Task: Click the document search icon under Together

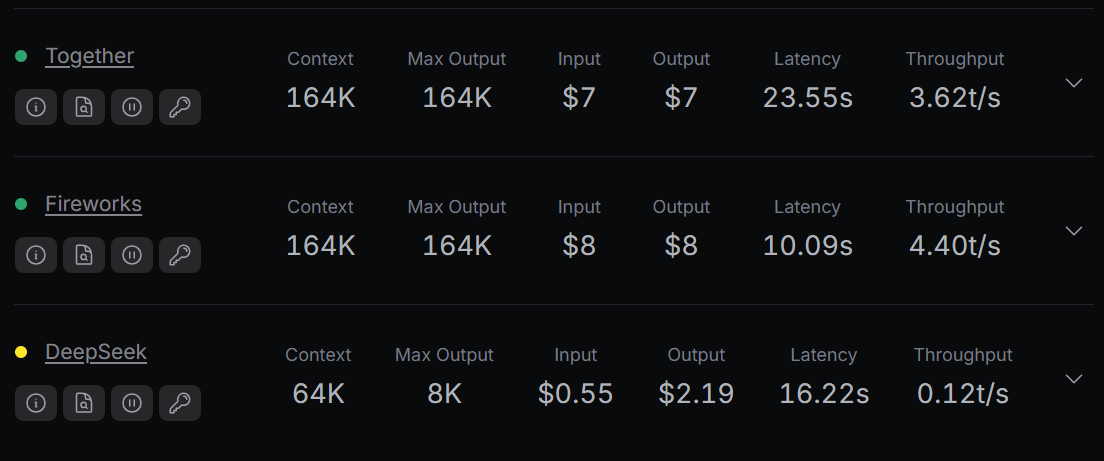Action: pos(84,107)
